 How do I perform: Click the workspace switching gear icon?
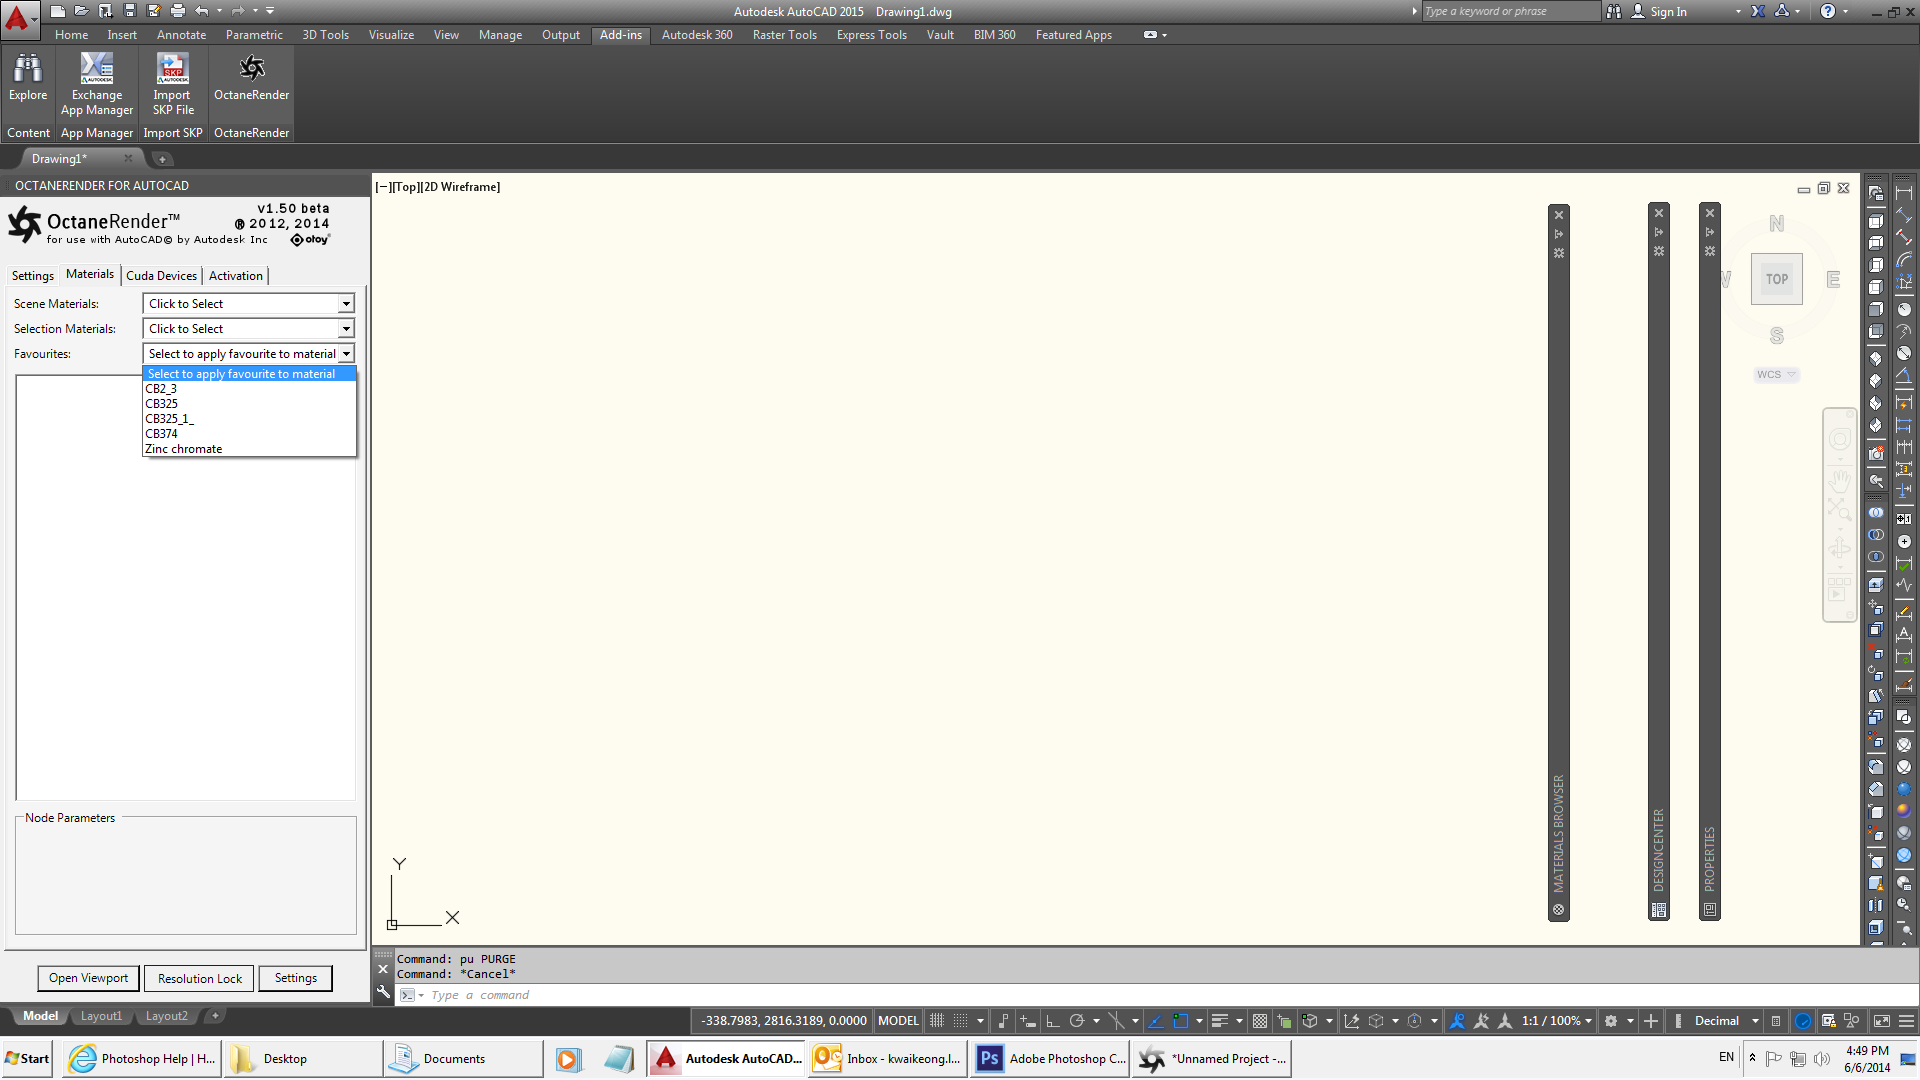pyautogui.click(x=1611, y=1021)
